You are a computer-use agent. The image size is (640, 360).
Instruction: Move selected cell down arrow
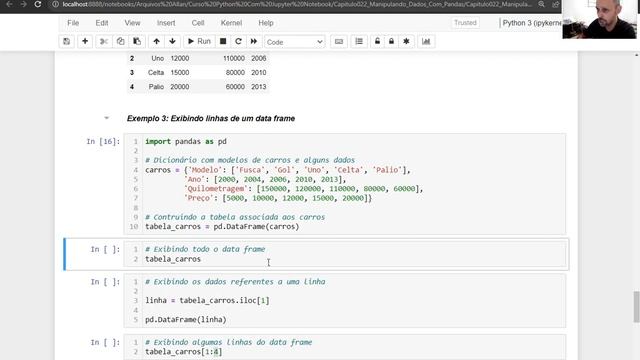coord(172,42)
